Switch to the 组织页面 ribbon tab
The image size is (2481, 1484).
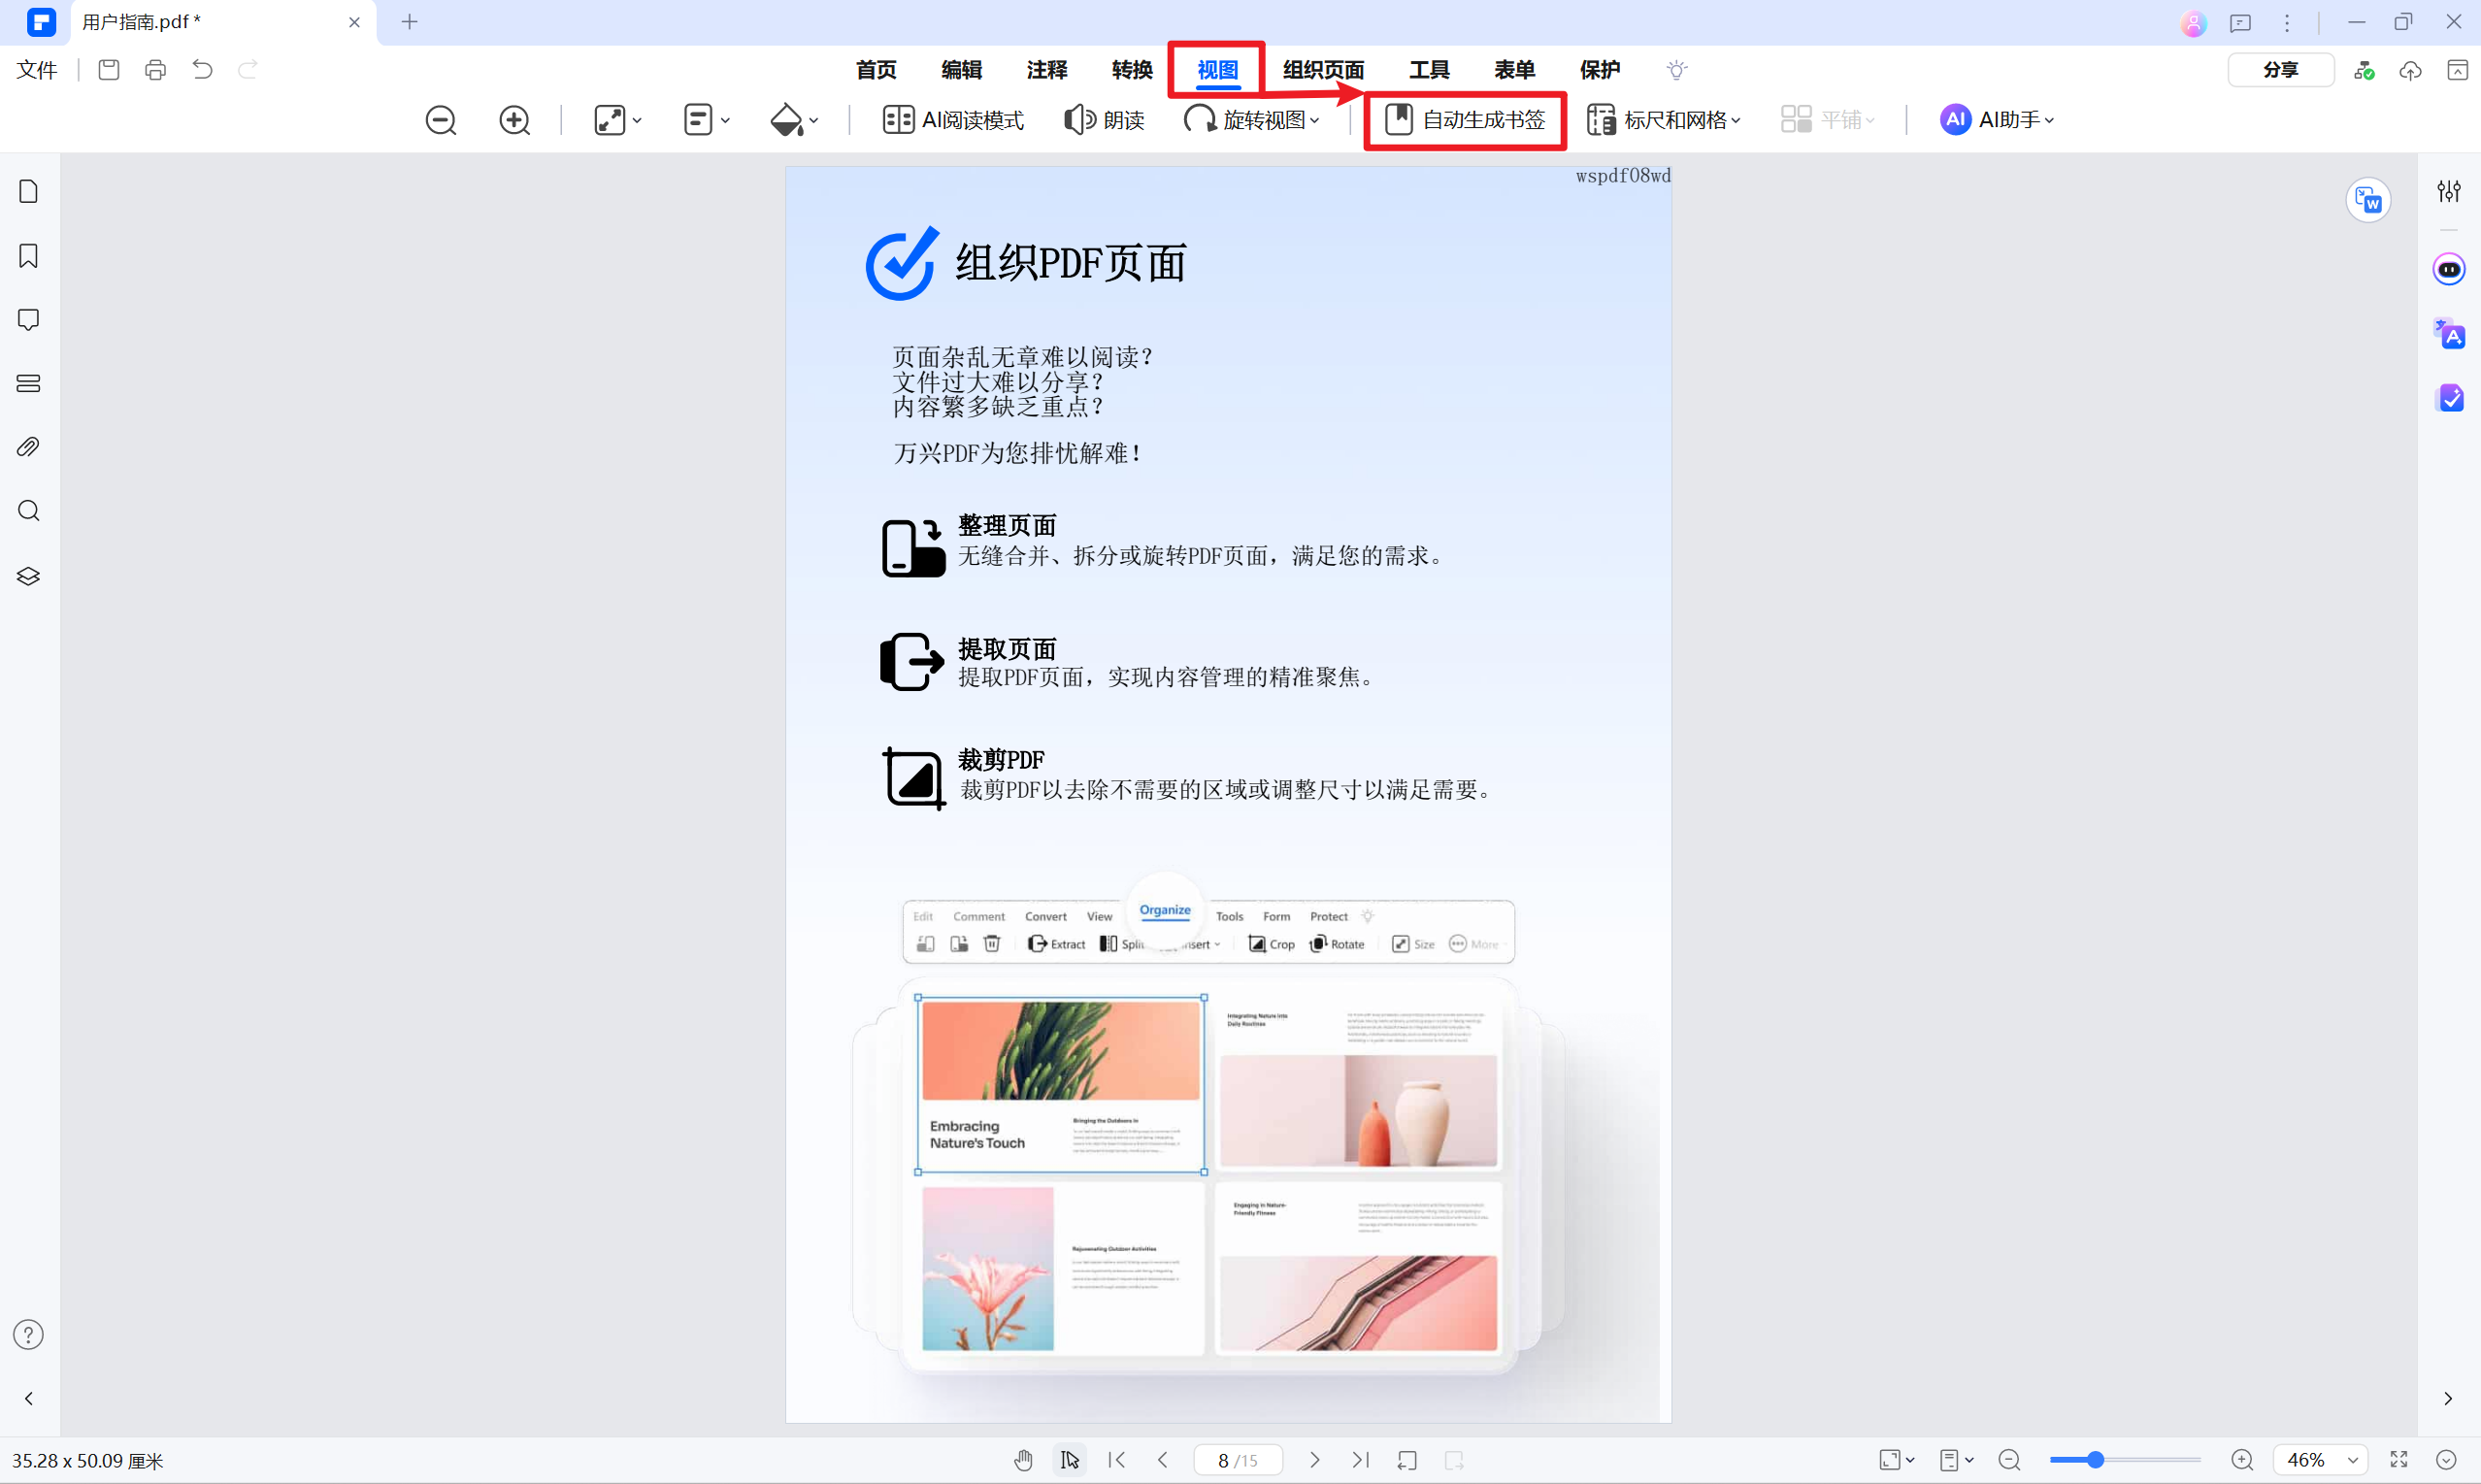pos(1323,69)
